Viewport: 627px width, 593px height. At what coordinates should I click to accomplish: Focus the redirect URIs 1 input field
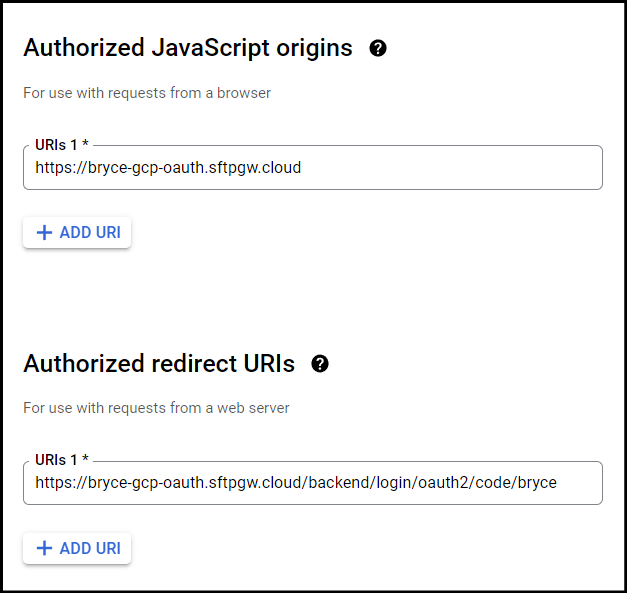point(313,483)
